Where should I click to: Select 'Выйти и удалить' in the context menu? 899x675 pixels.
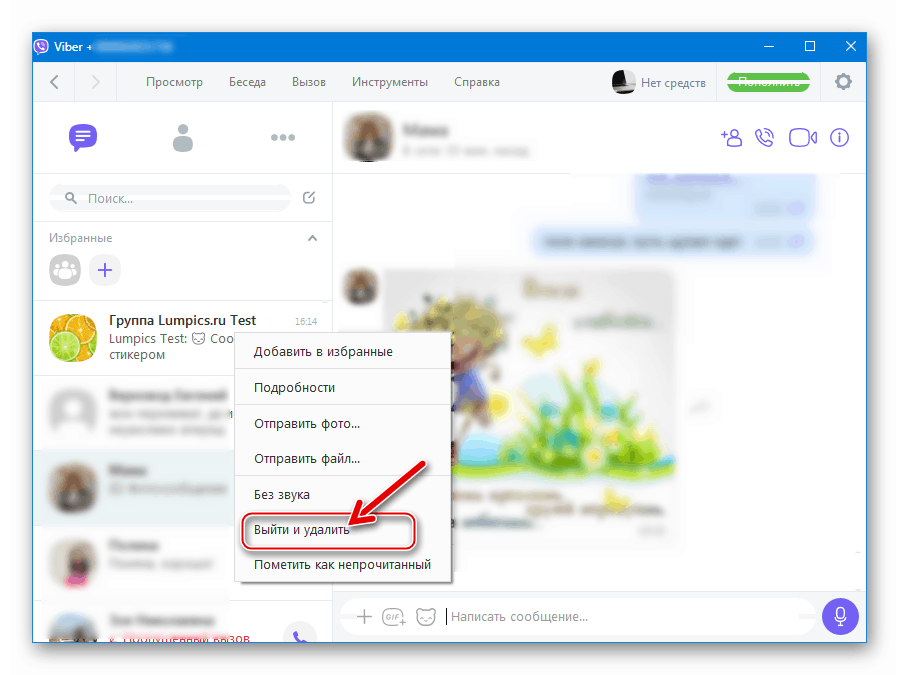point(300,531)
